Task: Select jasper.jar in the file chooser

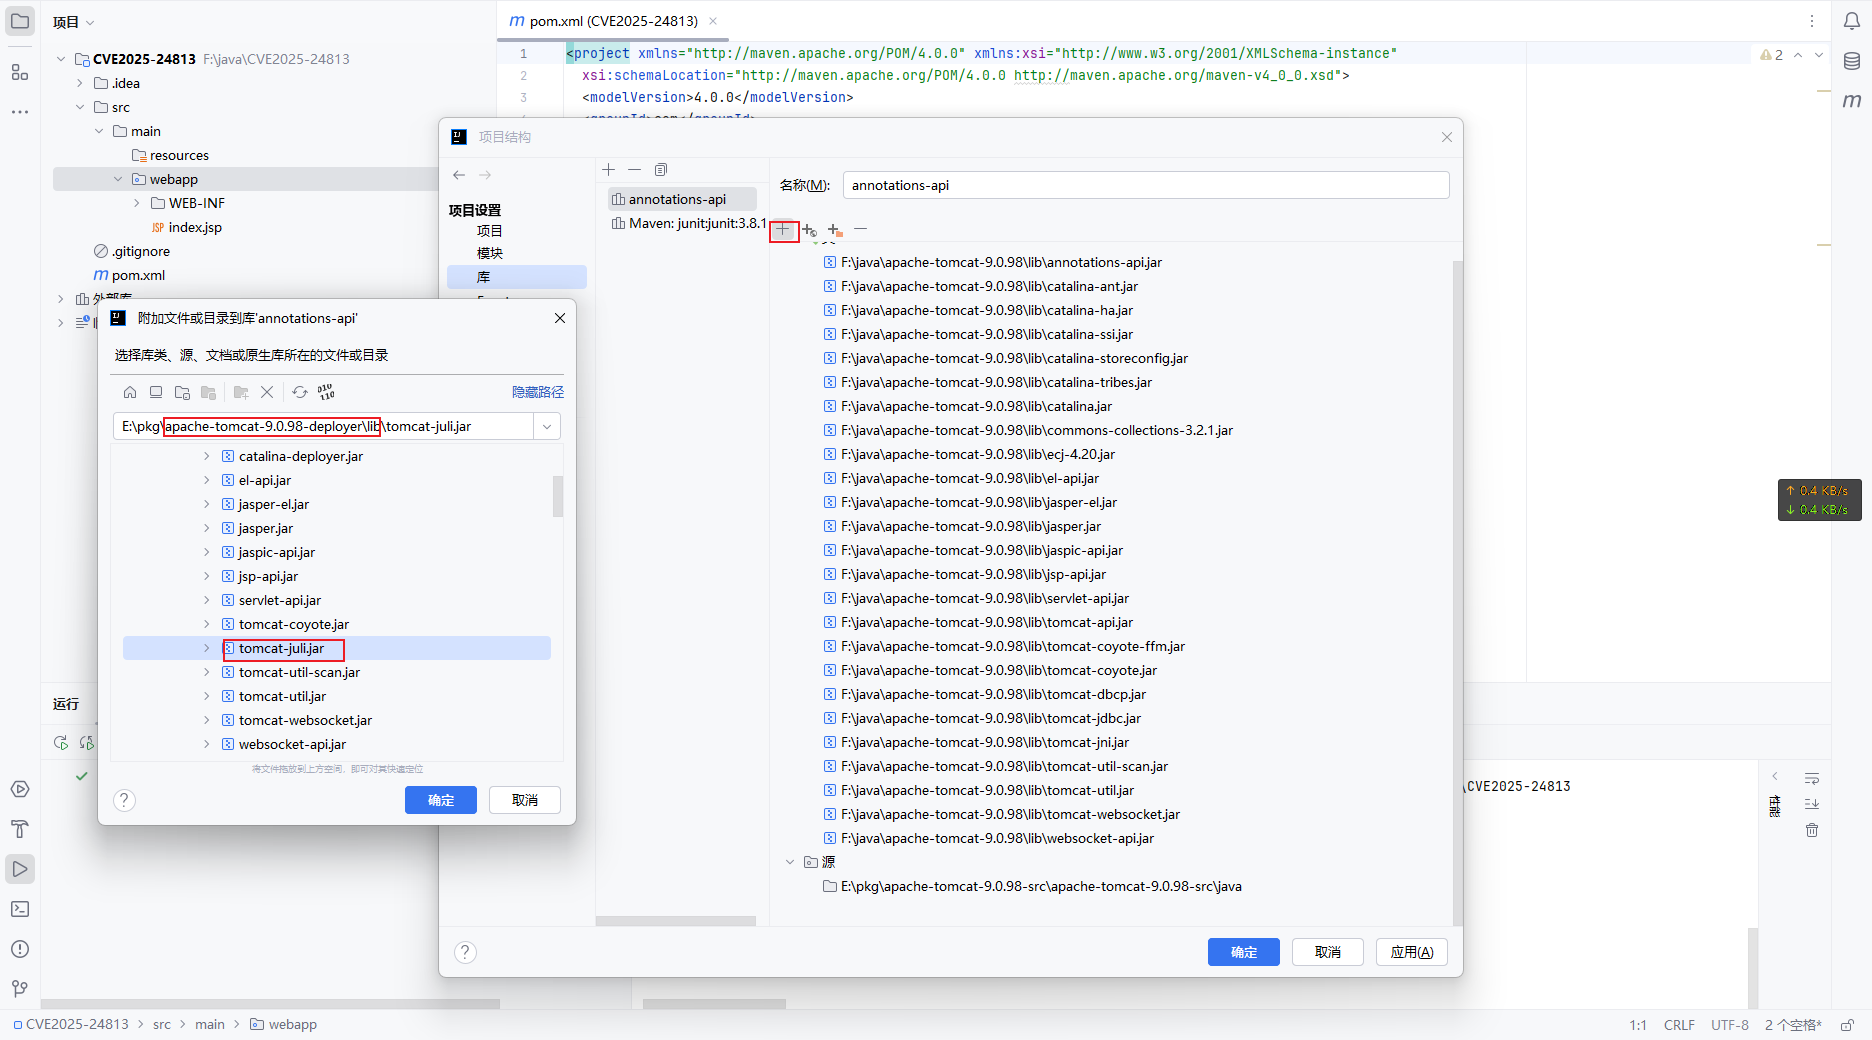Action: [x=266, y=528]
